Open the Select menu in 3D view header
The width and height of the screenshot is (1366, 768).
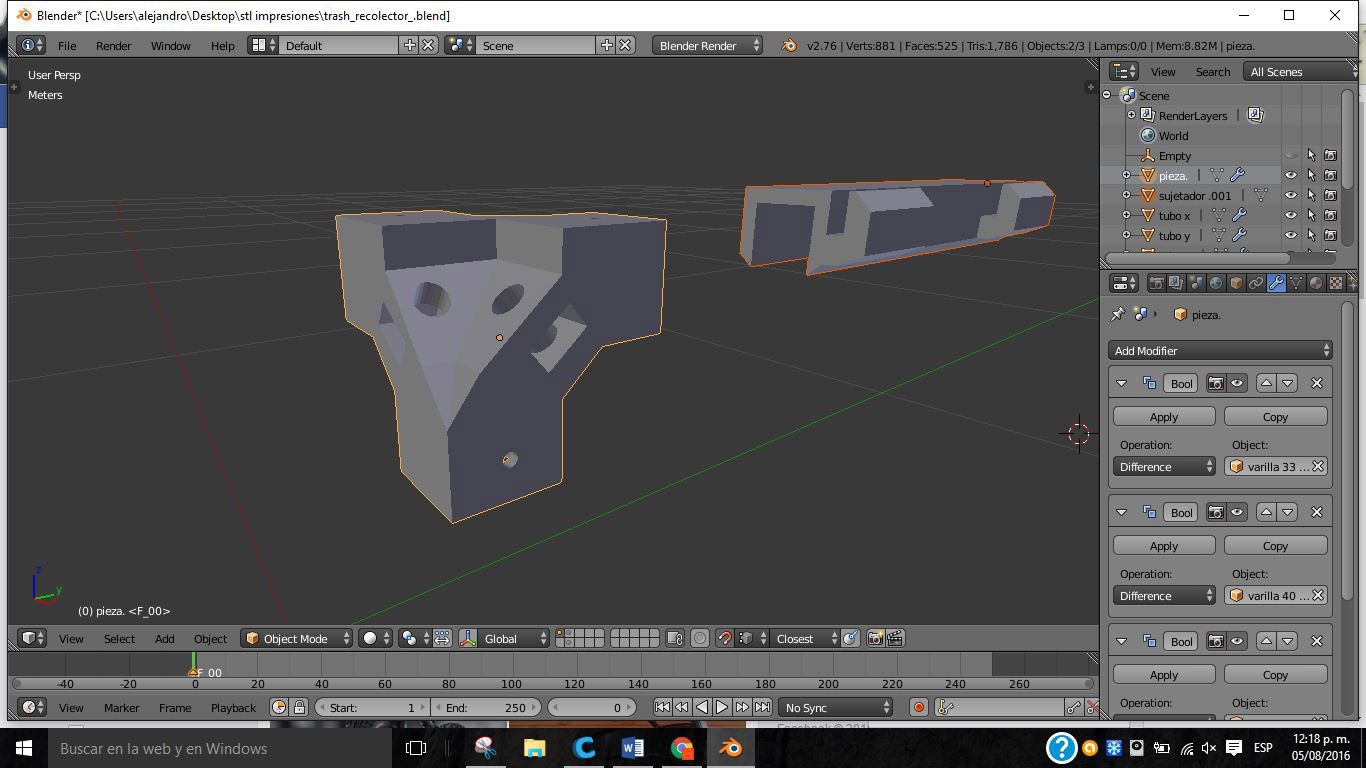[119, 638]
